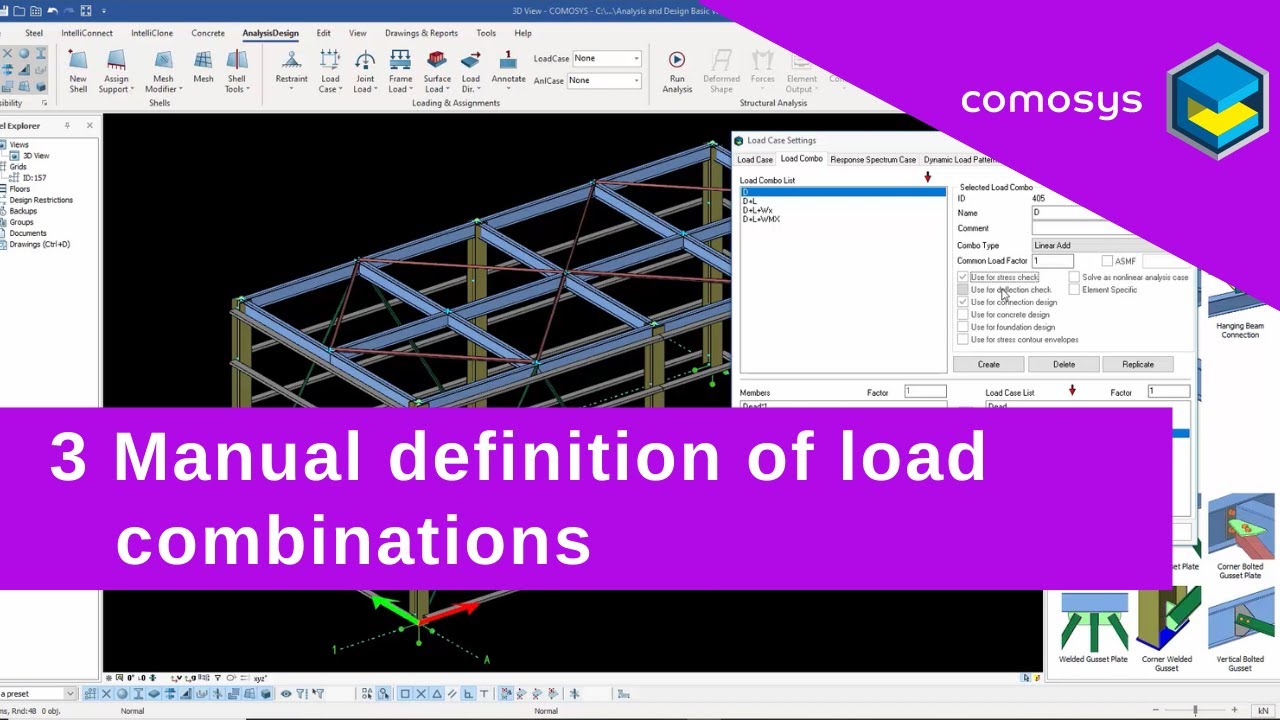This screenshot has height=720, width=1280.
Task: Select D+L in Load Combo List
Action: tap(749, 201)
